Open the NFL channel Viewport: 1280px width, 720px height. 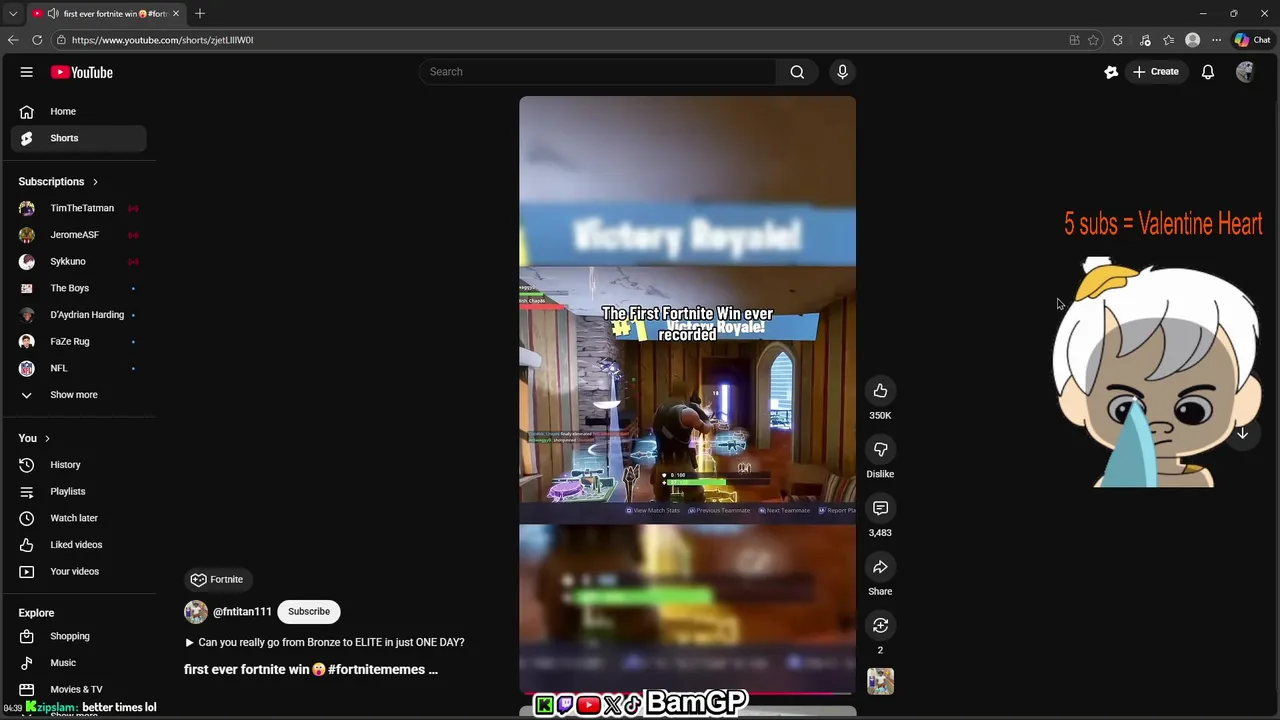click(x=79, y=368)
